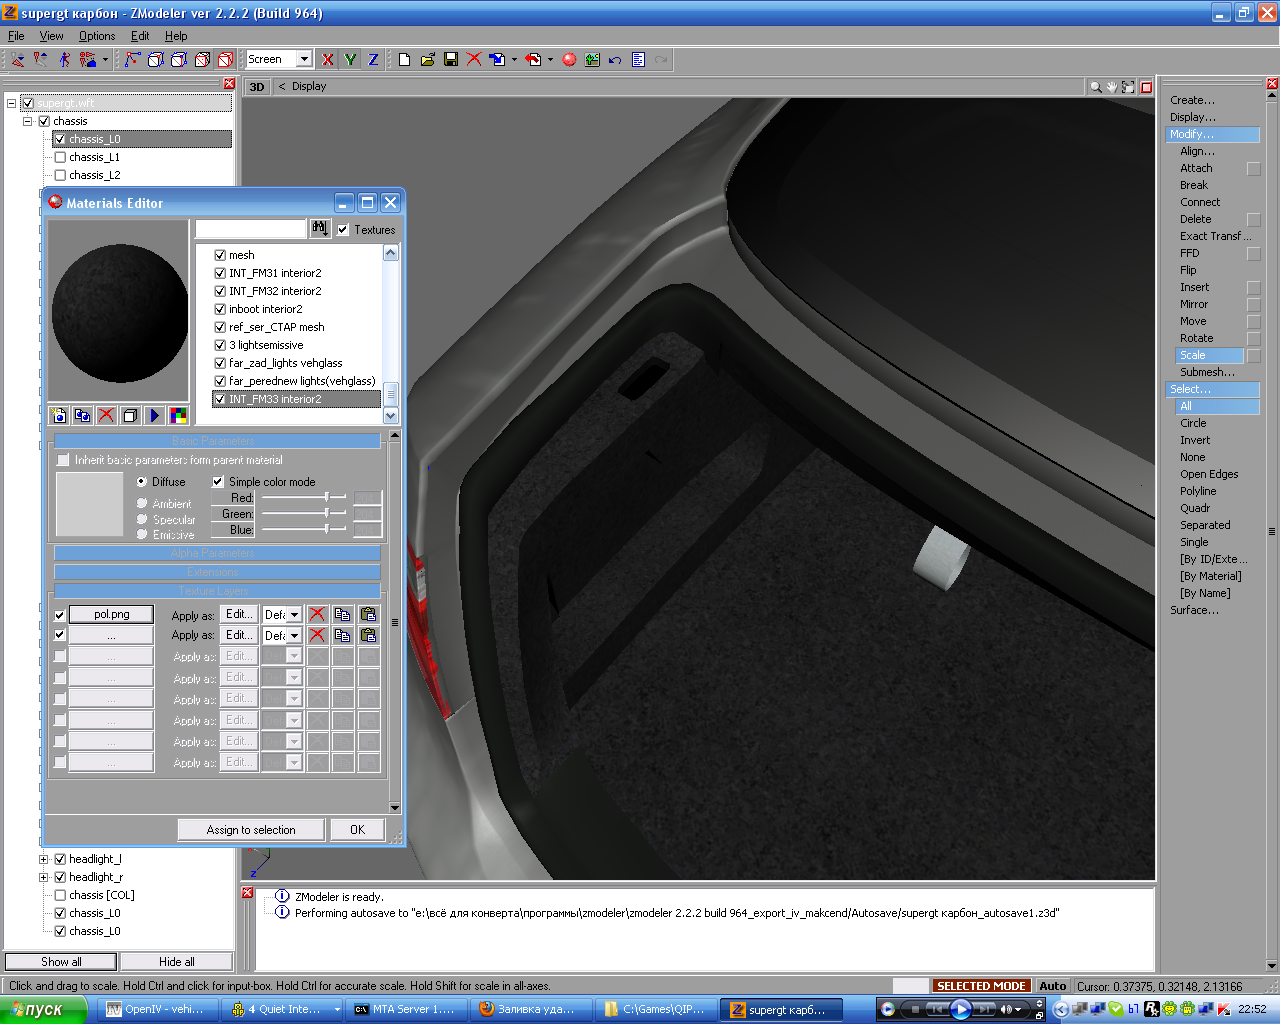The width and height of the screenshot is (1280, 1024).
Task: Click the Assign to selection button
Action: (x=251, y=830)
